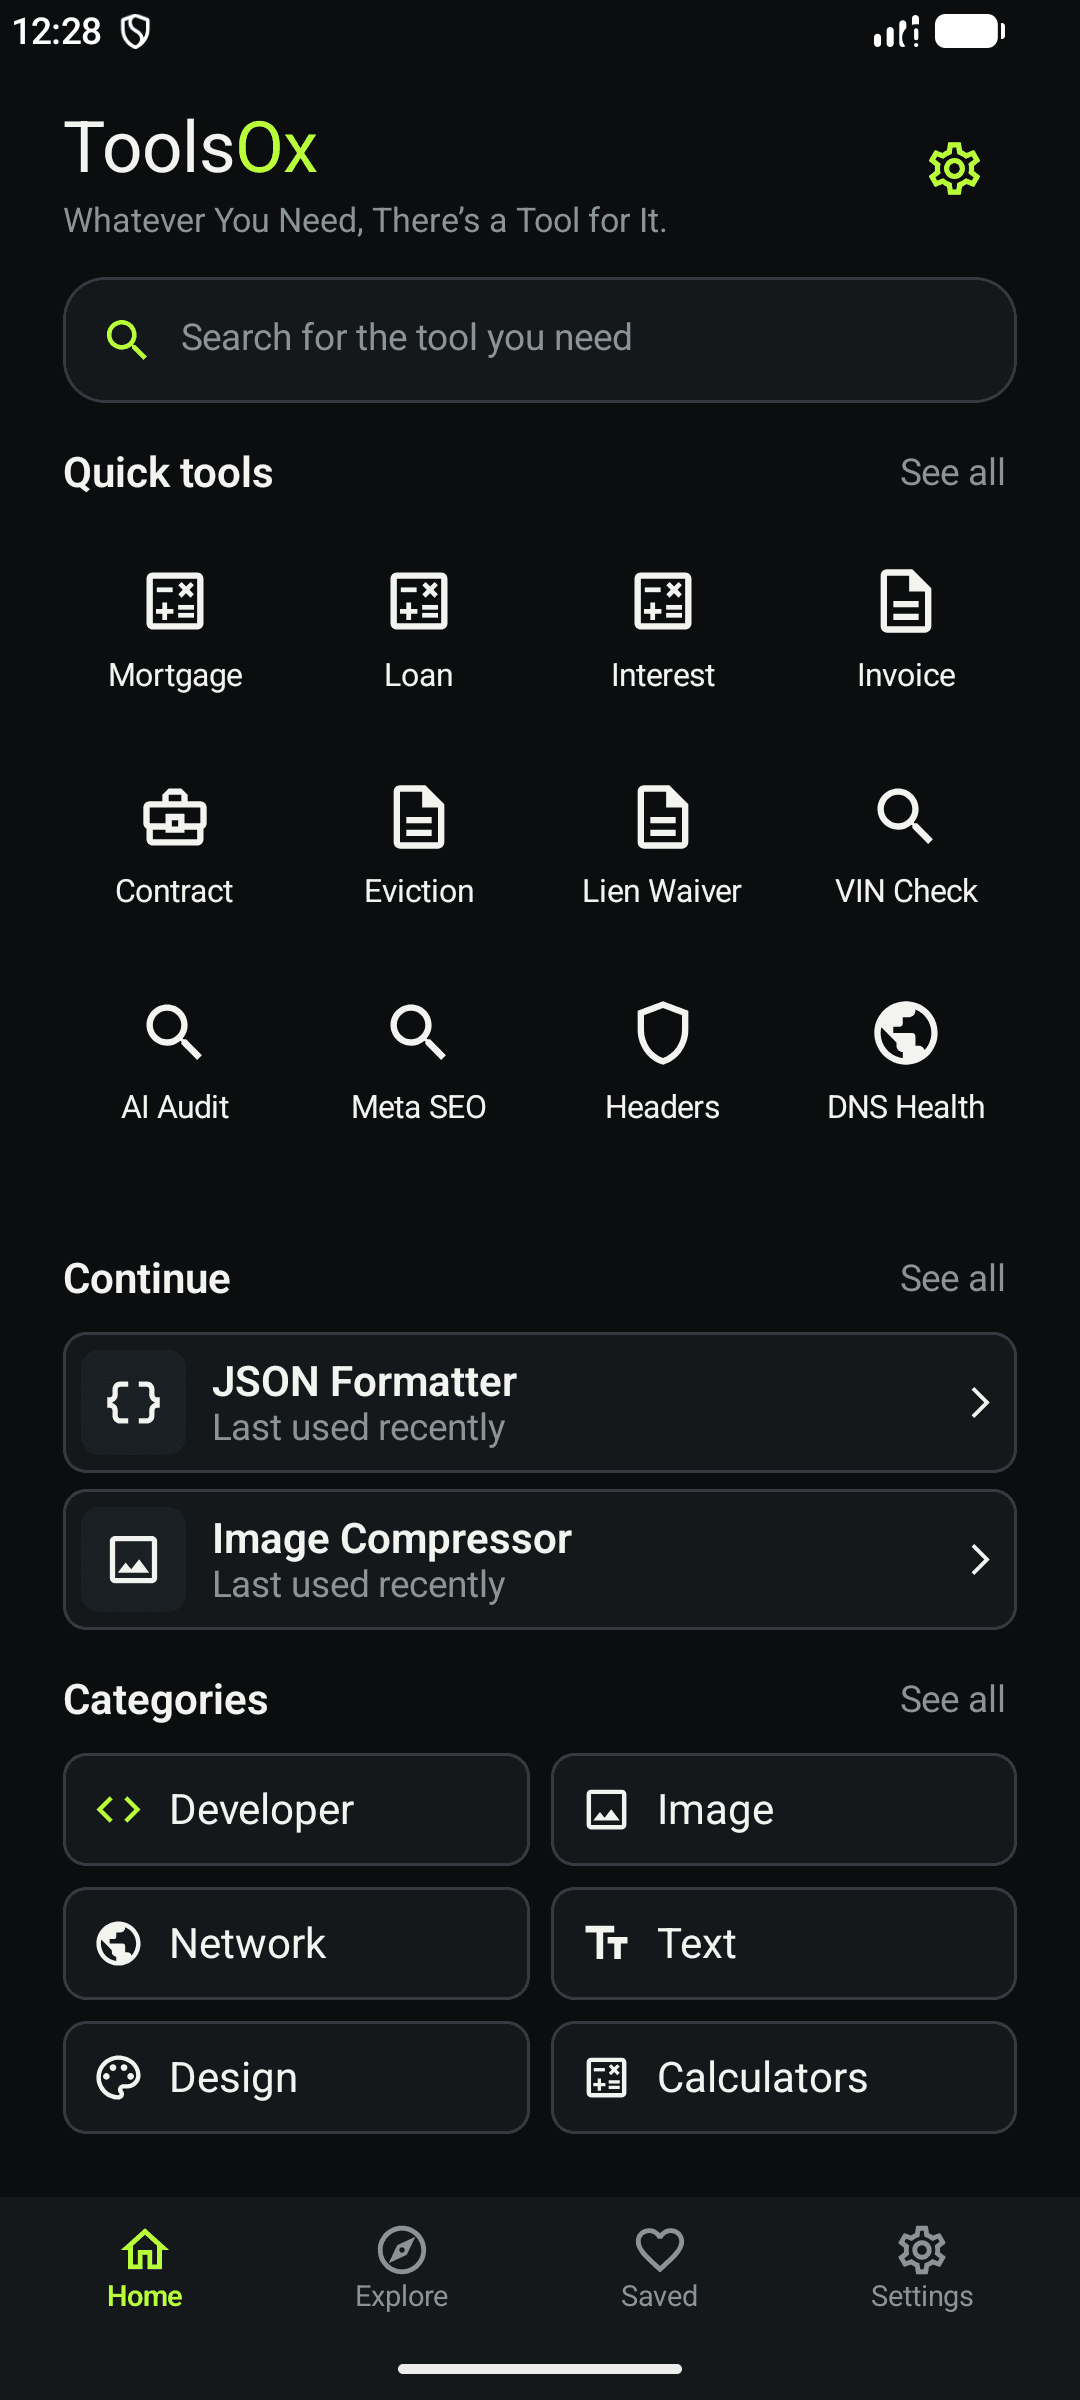Open the AI Audit tool
Viewport: 1080px width, 2400px height.
click(x=175, y=1063)
